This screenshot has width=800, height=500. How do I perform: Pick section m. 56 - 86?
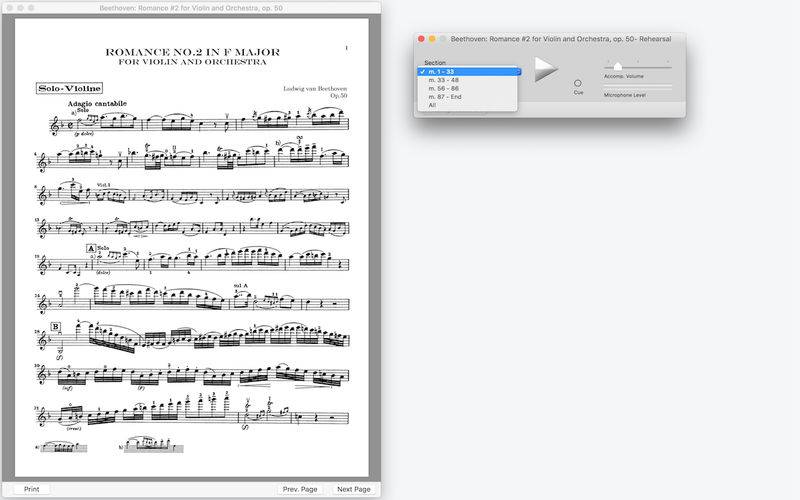(444, 88)
